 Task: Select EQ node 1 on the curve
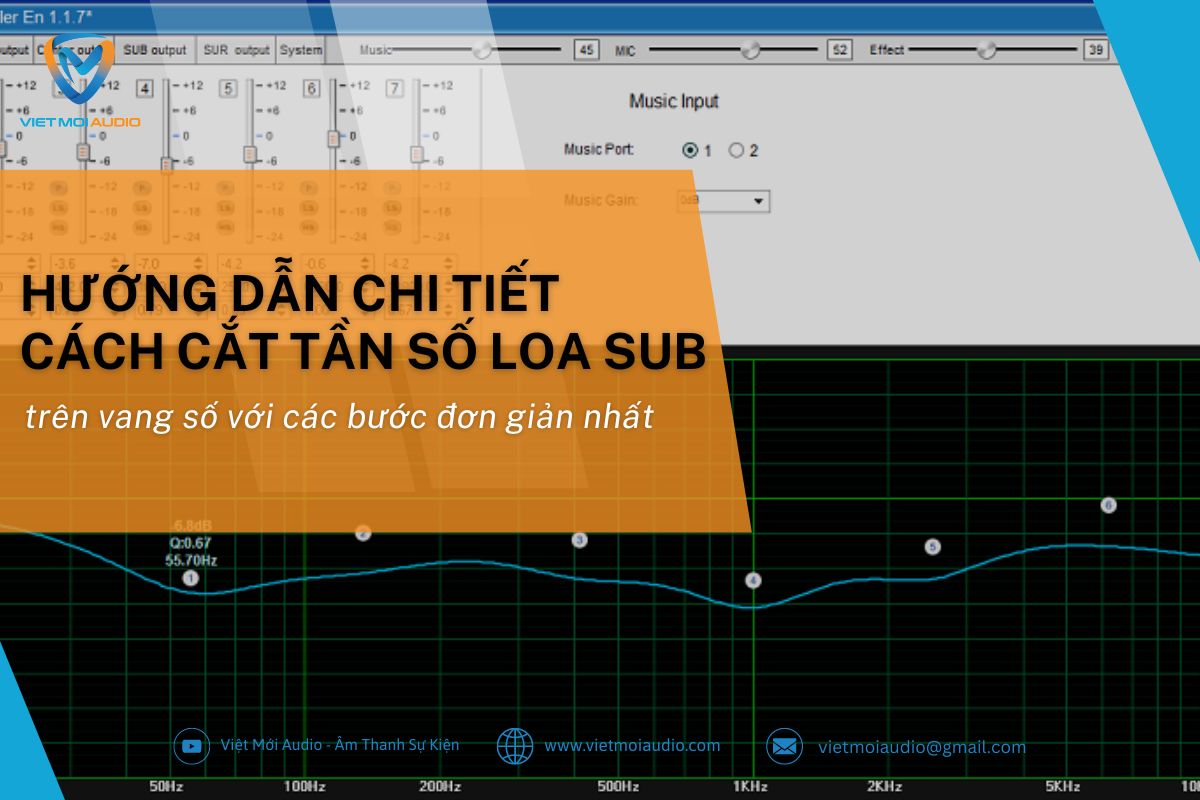pyautogui.click(x=191, y=577)
